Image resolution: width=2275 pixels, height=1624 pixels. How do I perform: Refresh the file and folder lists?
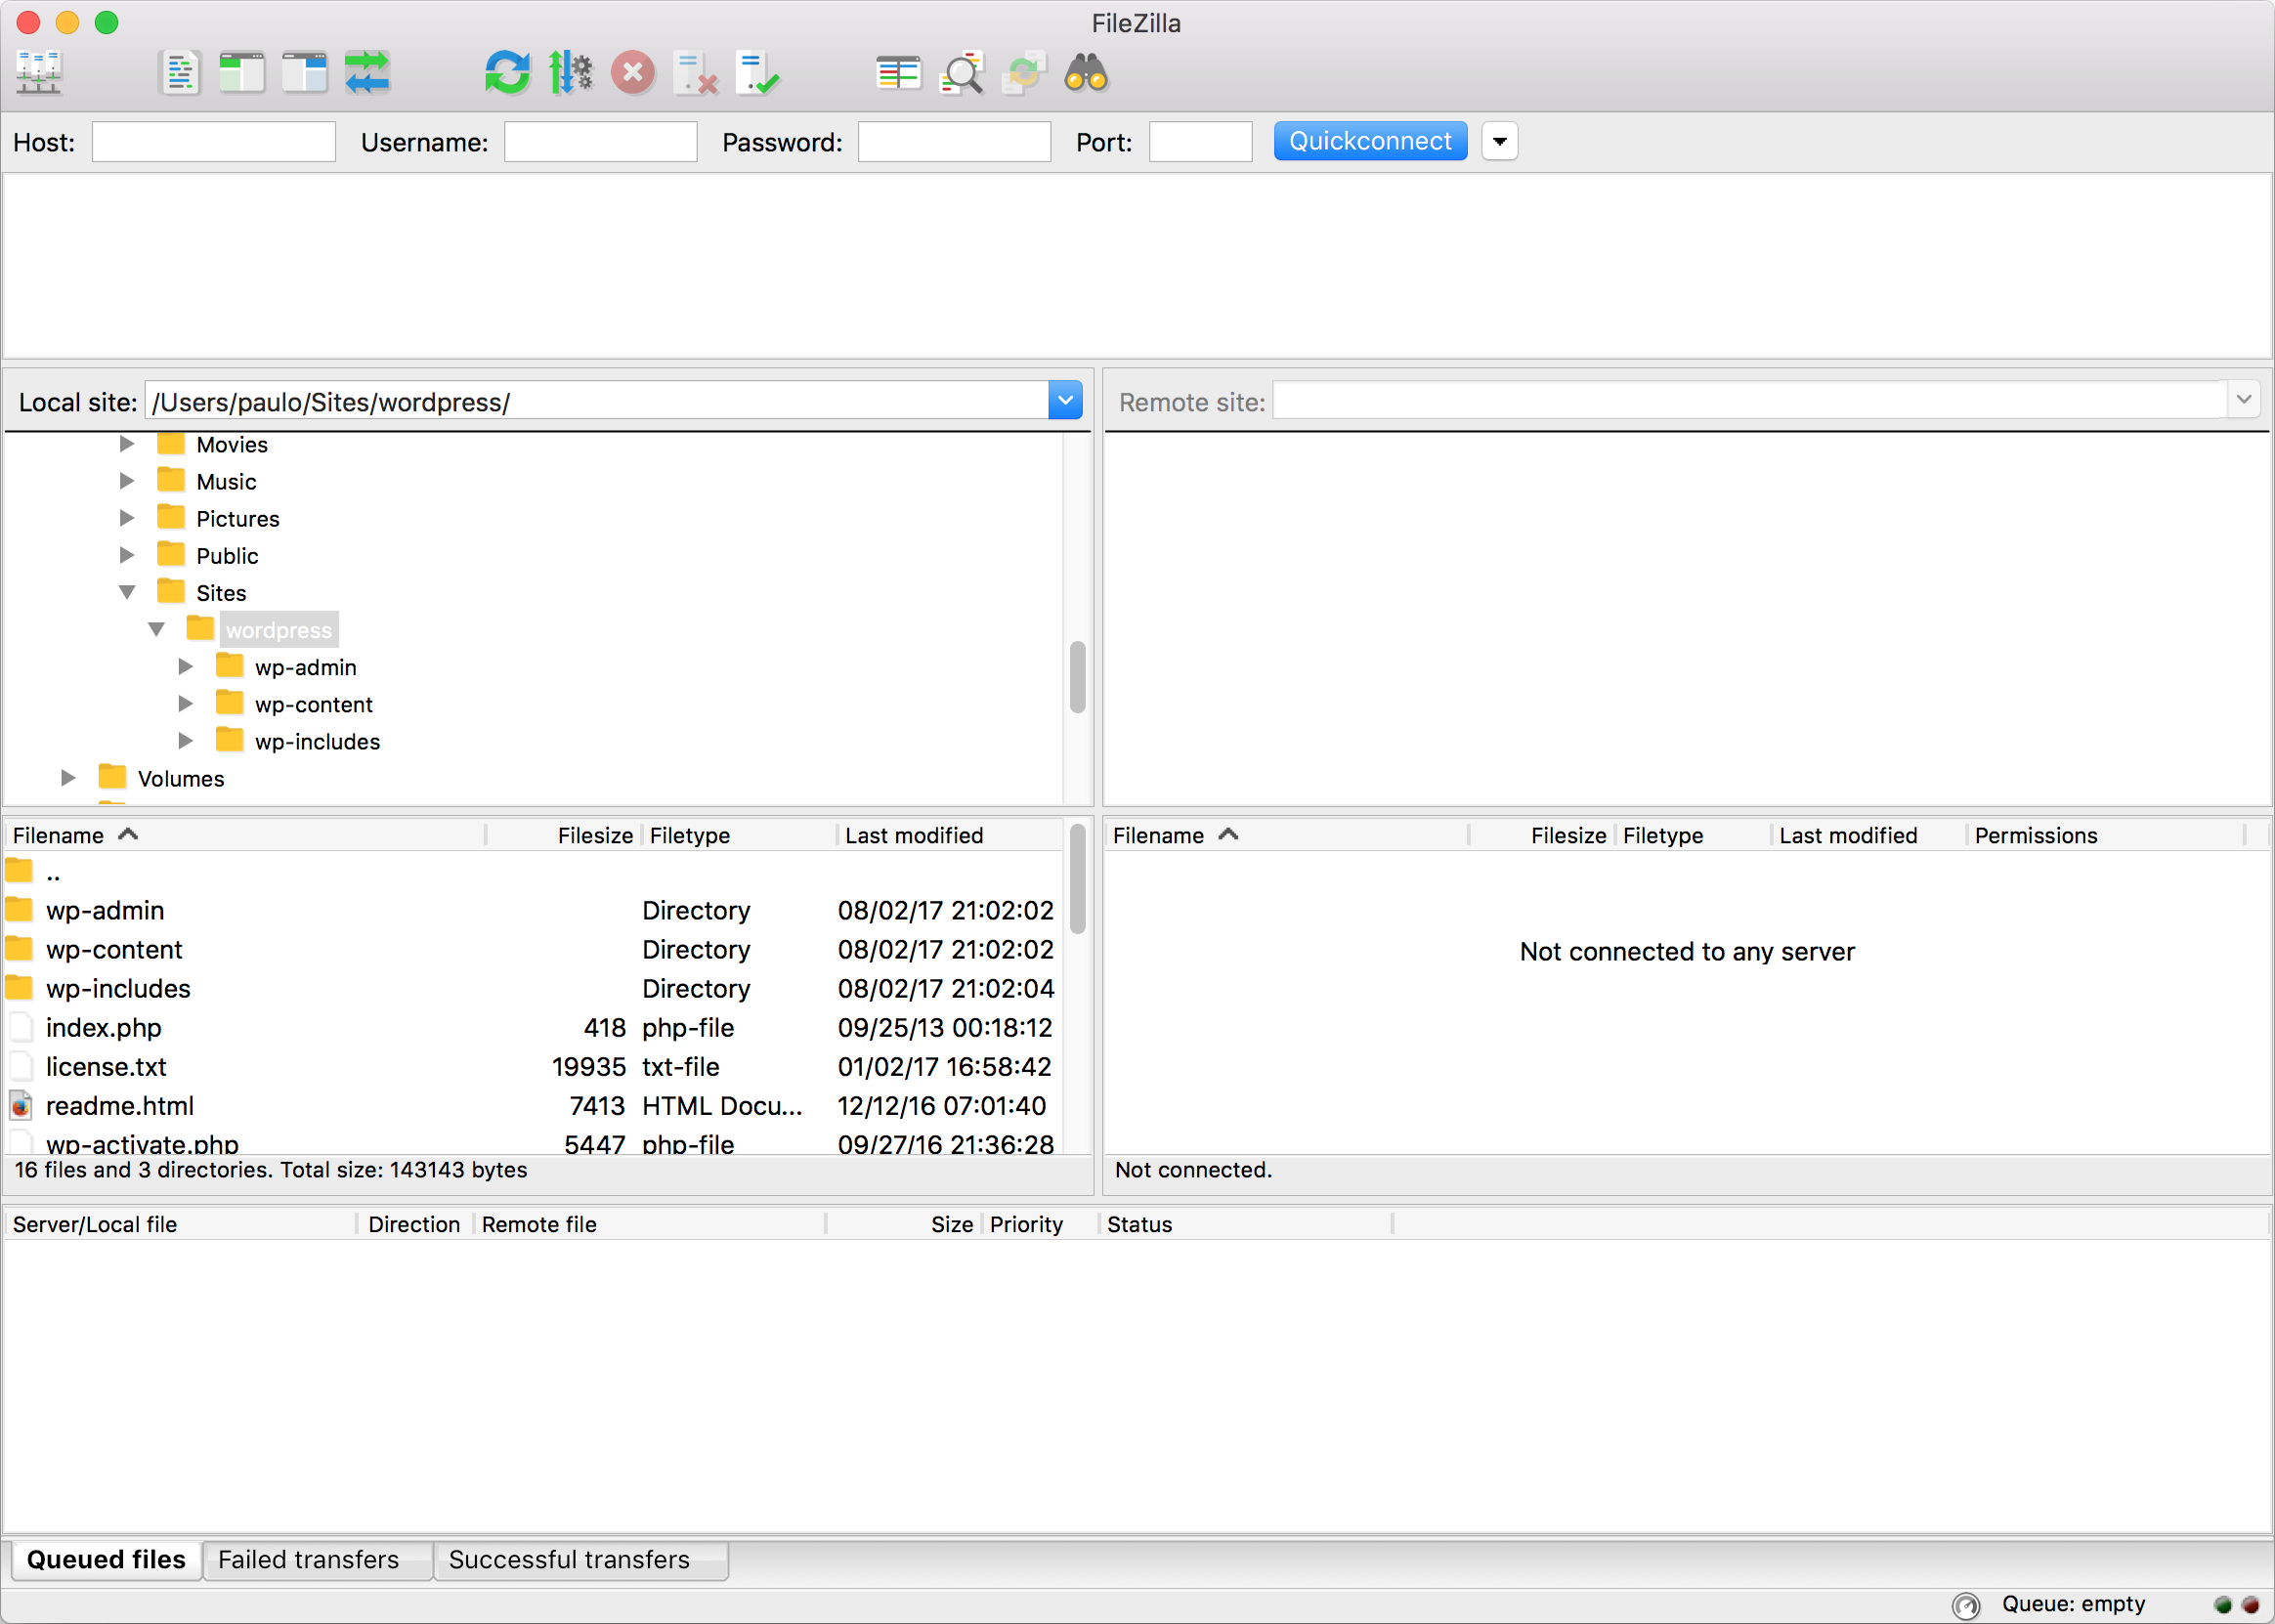pos(507,73)
